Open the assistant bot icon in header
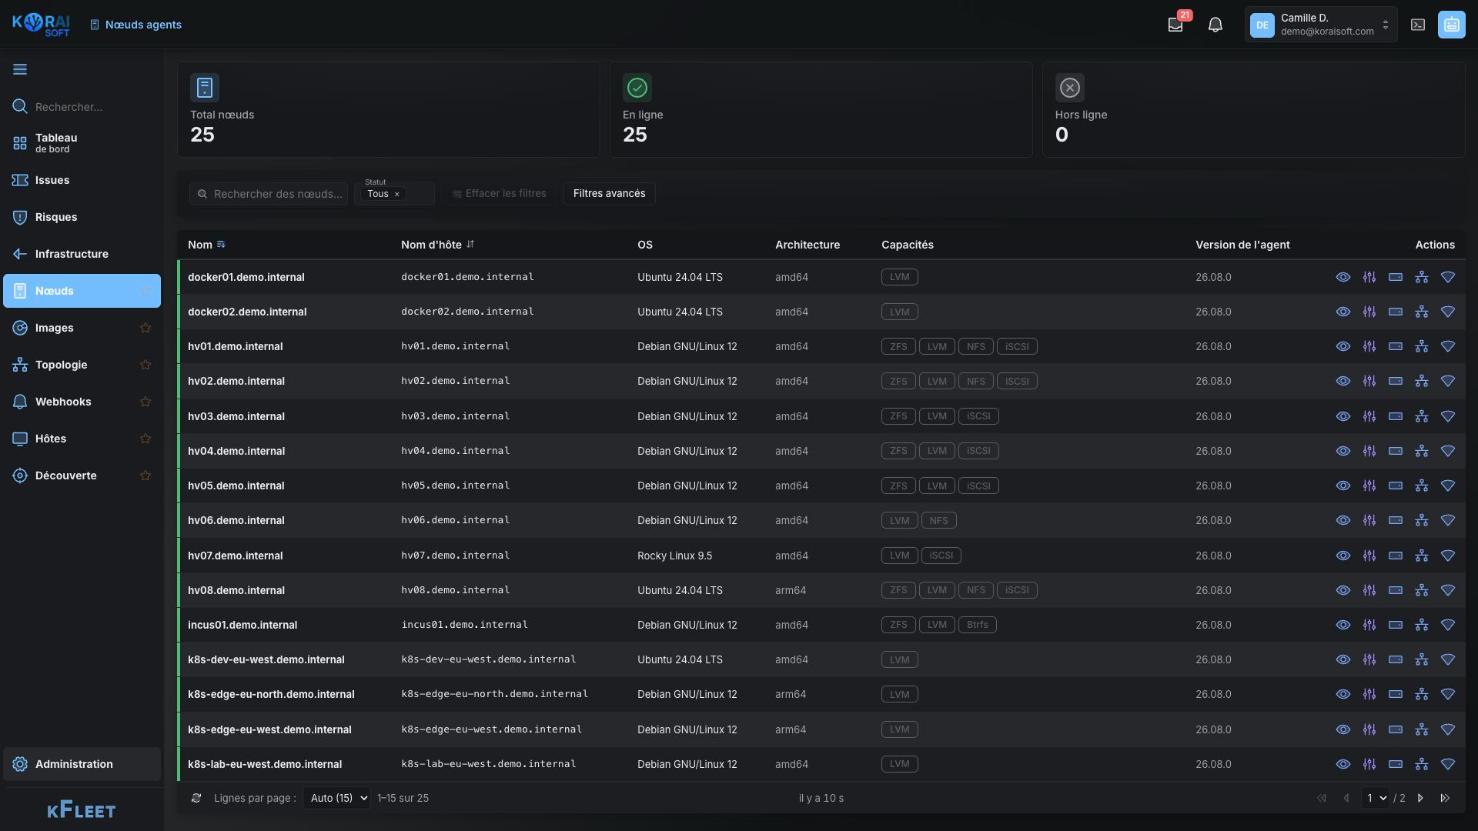The width and height of the screenshot is (1478, 831). pos(1452,25)
